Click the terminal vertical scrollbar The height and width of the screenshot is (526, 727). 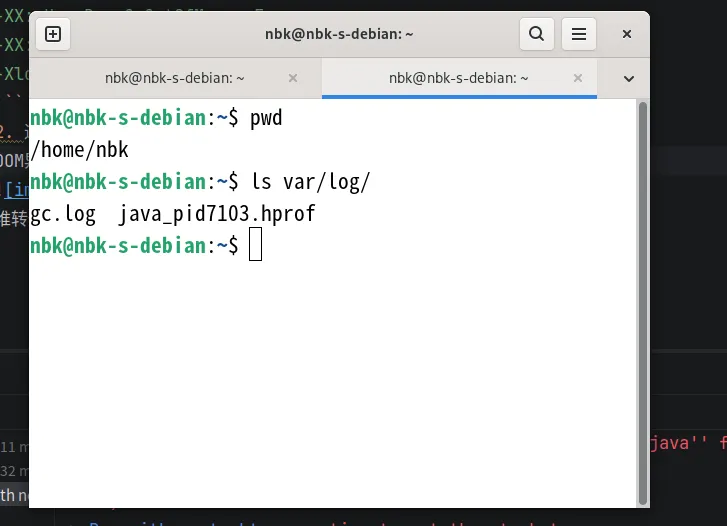click(643, 300)
